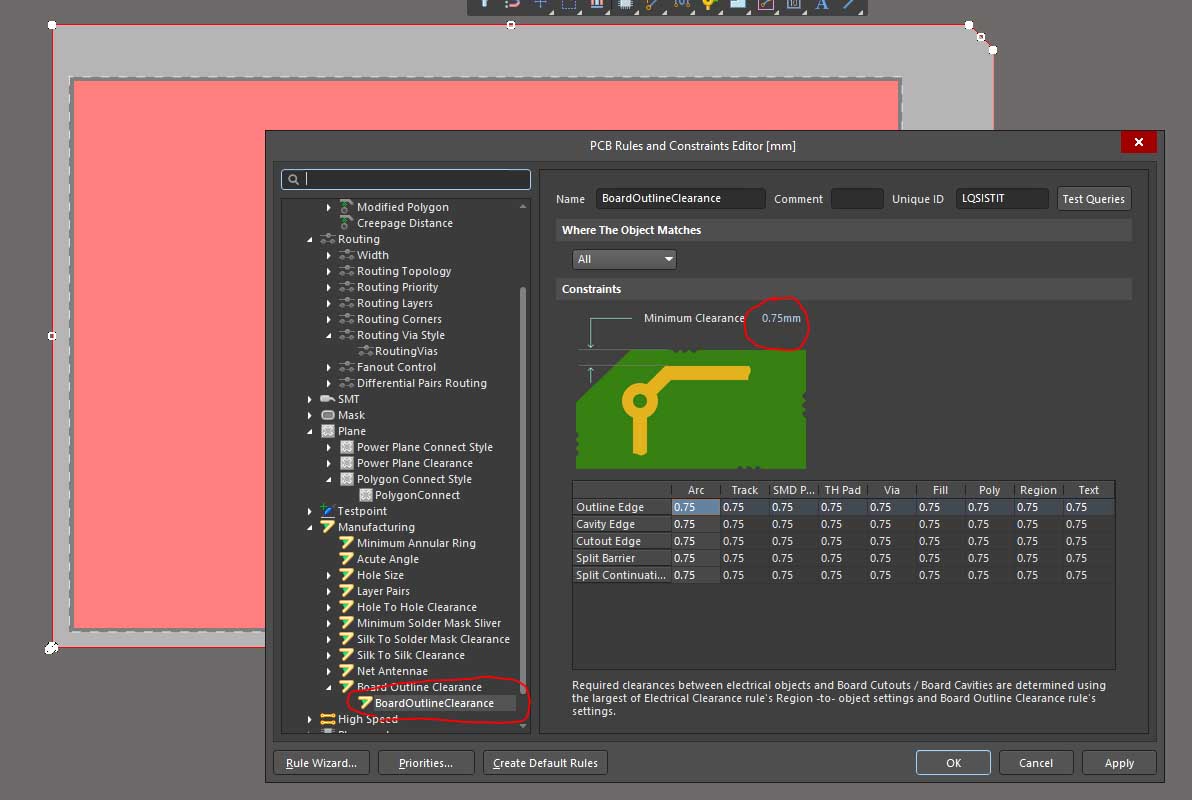Open the Rule Wizard
The height and width of the screenshot is (800, 1192).
321,763
